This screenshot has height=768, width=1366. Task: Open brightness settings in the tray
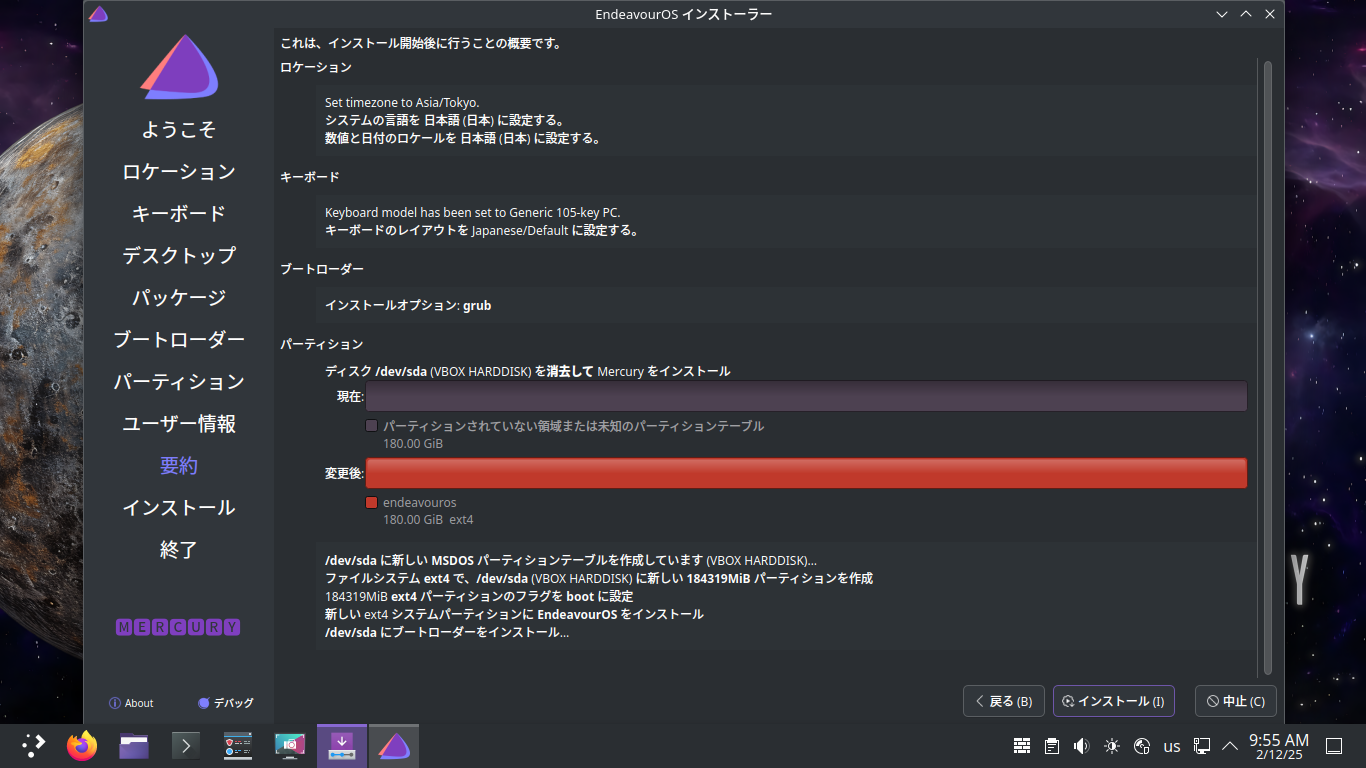click(1112, 746)
